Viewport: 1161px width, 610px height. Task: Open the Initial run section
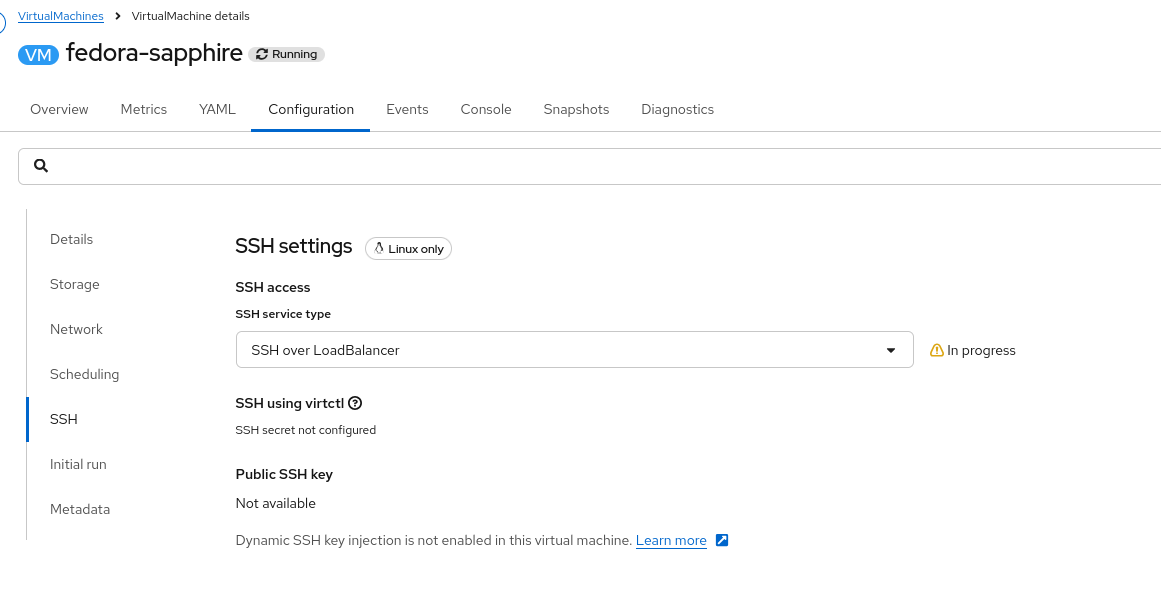pyautogui.click(x=78, y=464)
